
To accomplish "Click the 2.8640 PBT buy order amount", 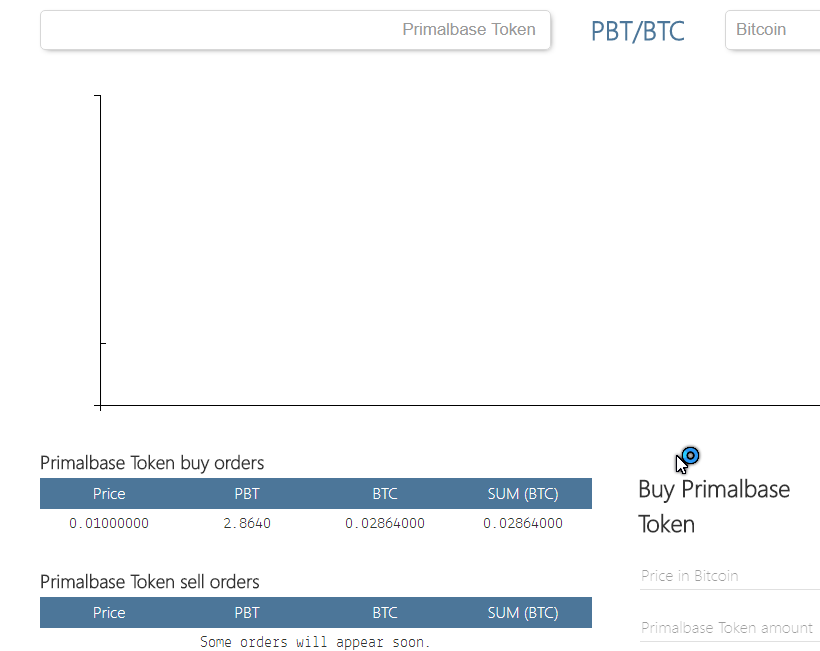I will [247, 523].
